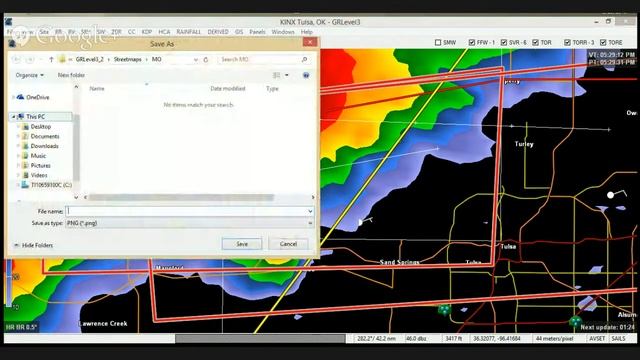Select the Desktop folder icon

[26, 127]
